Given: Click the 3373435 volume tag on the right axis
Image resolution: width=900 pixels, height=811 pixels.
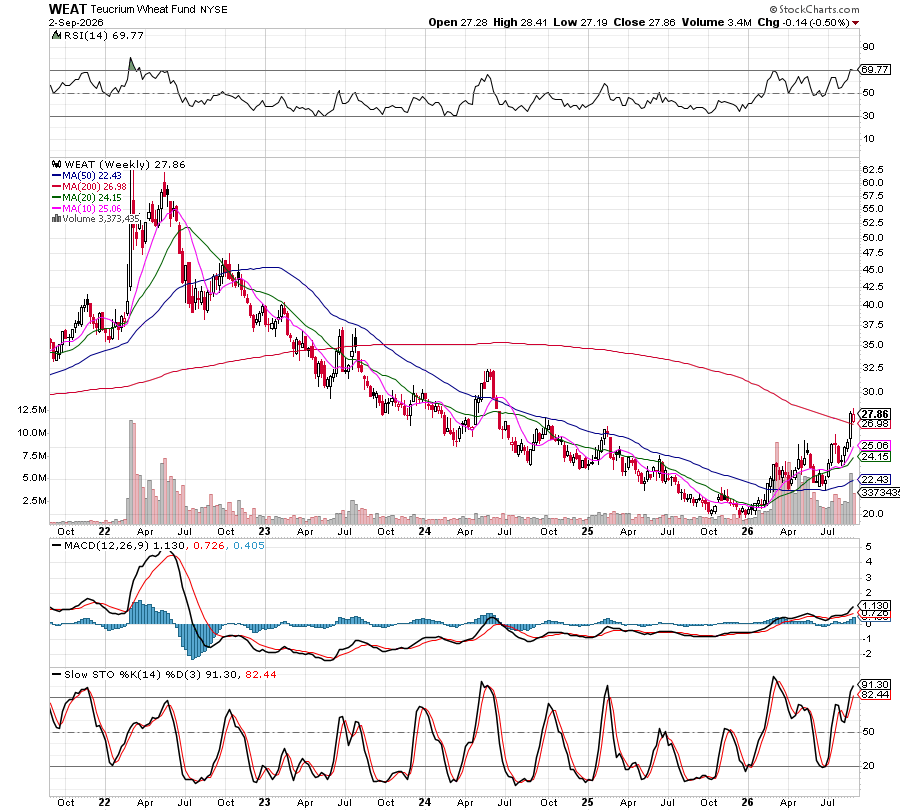Looking at the screenshot, I should 879,492.
